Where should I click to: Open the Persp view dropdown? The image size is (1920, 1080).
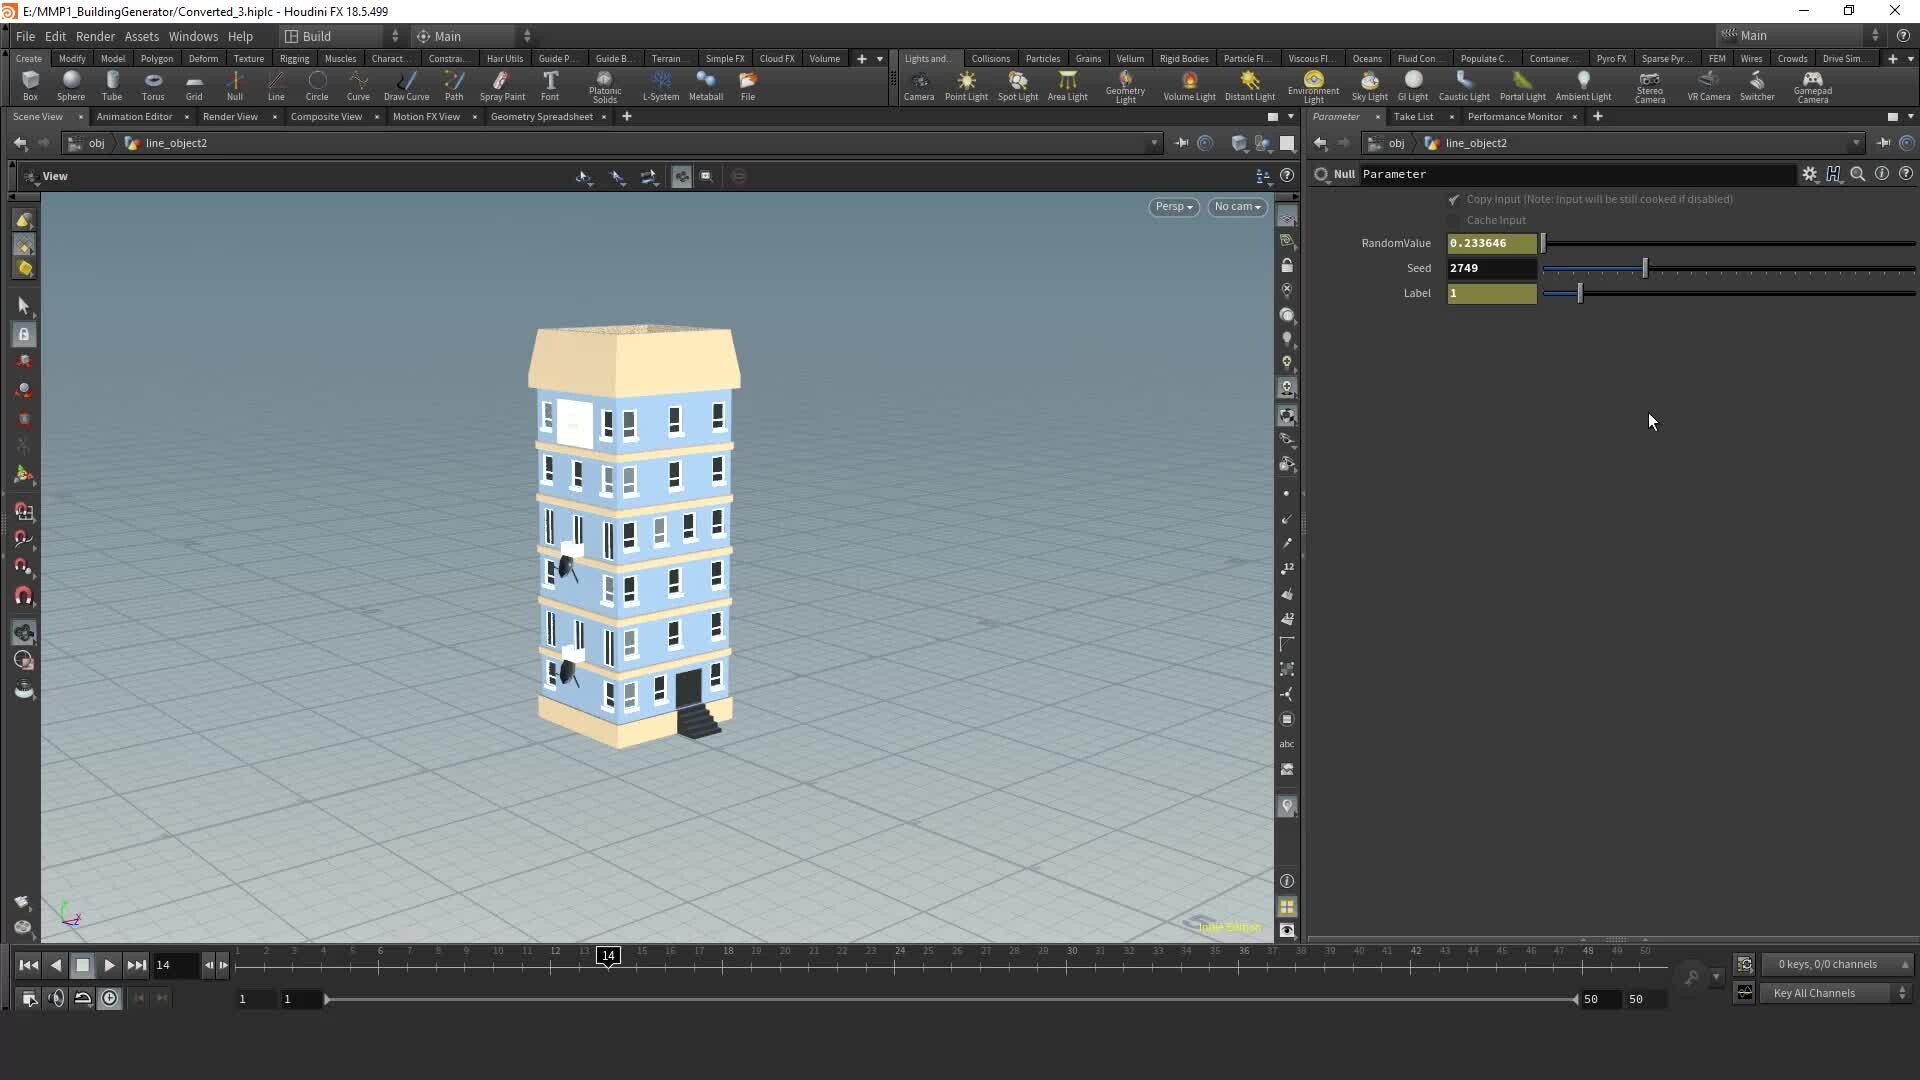1174,207
